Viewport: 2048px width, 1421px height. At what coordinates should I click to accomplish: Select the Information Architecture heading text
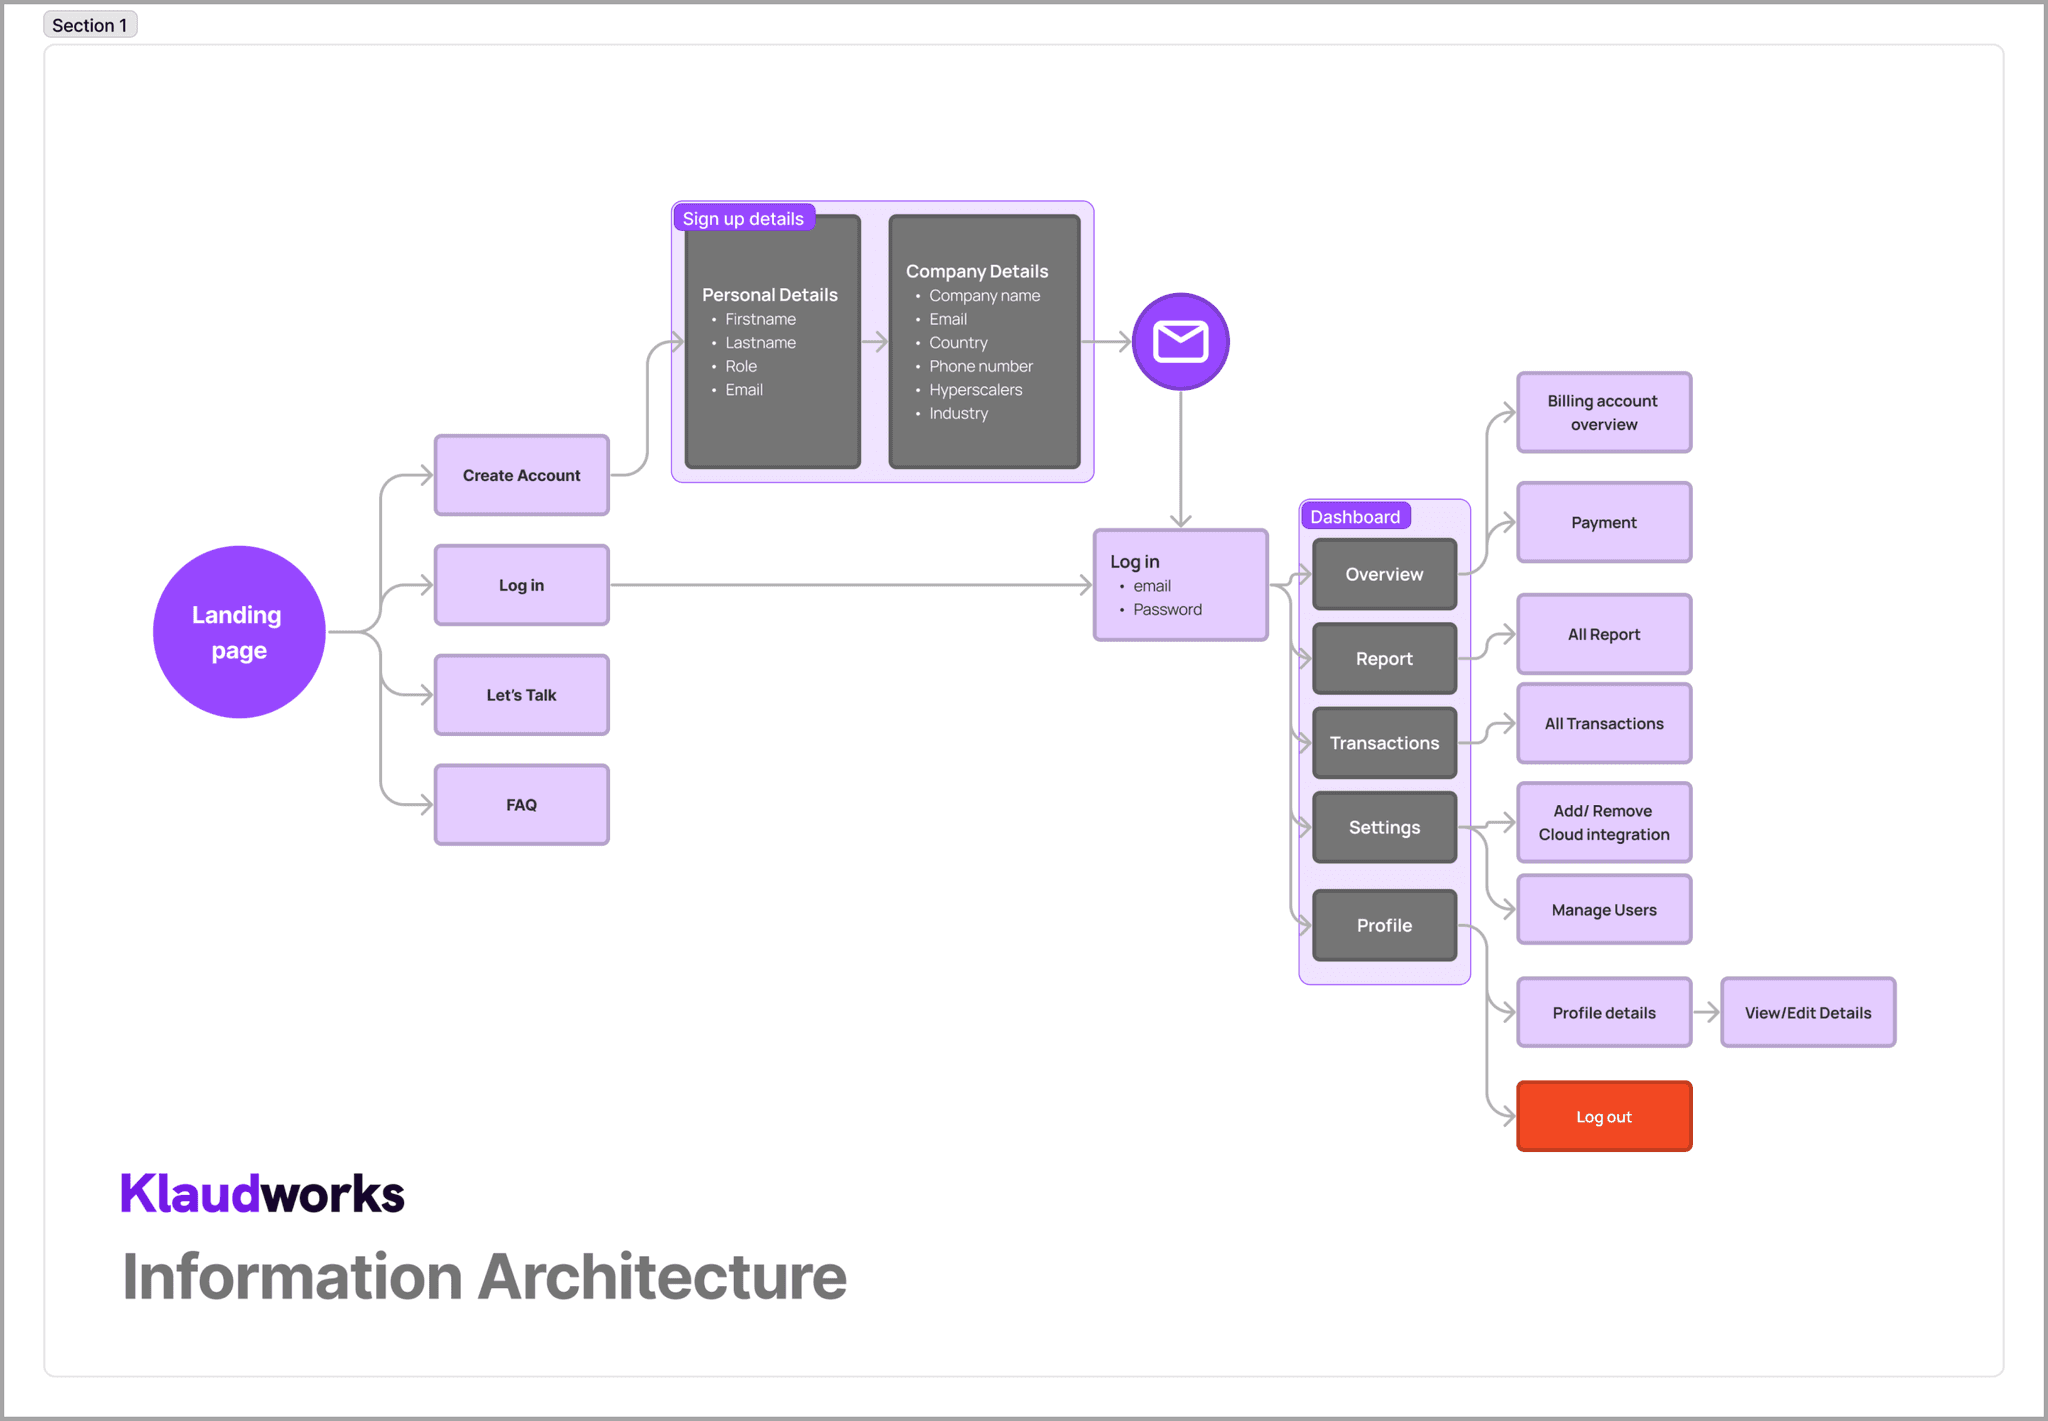(484, 1277)
